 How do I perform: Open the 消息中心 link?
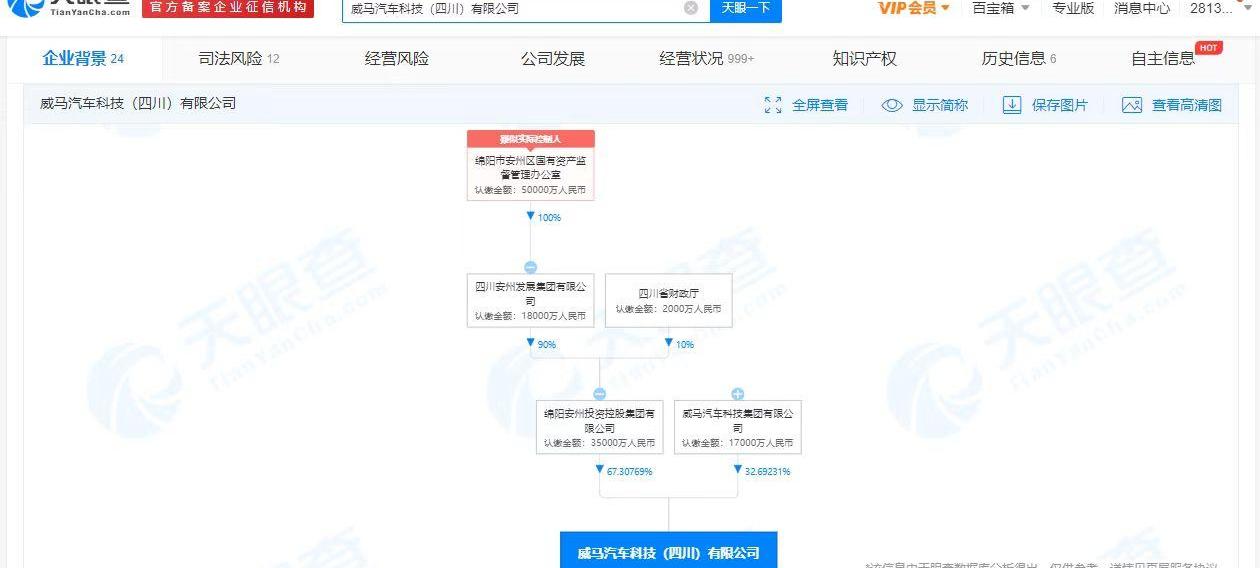pos(1142,8)
